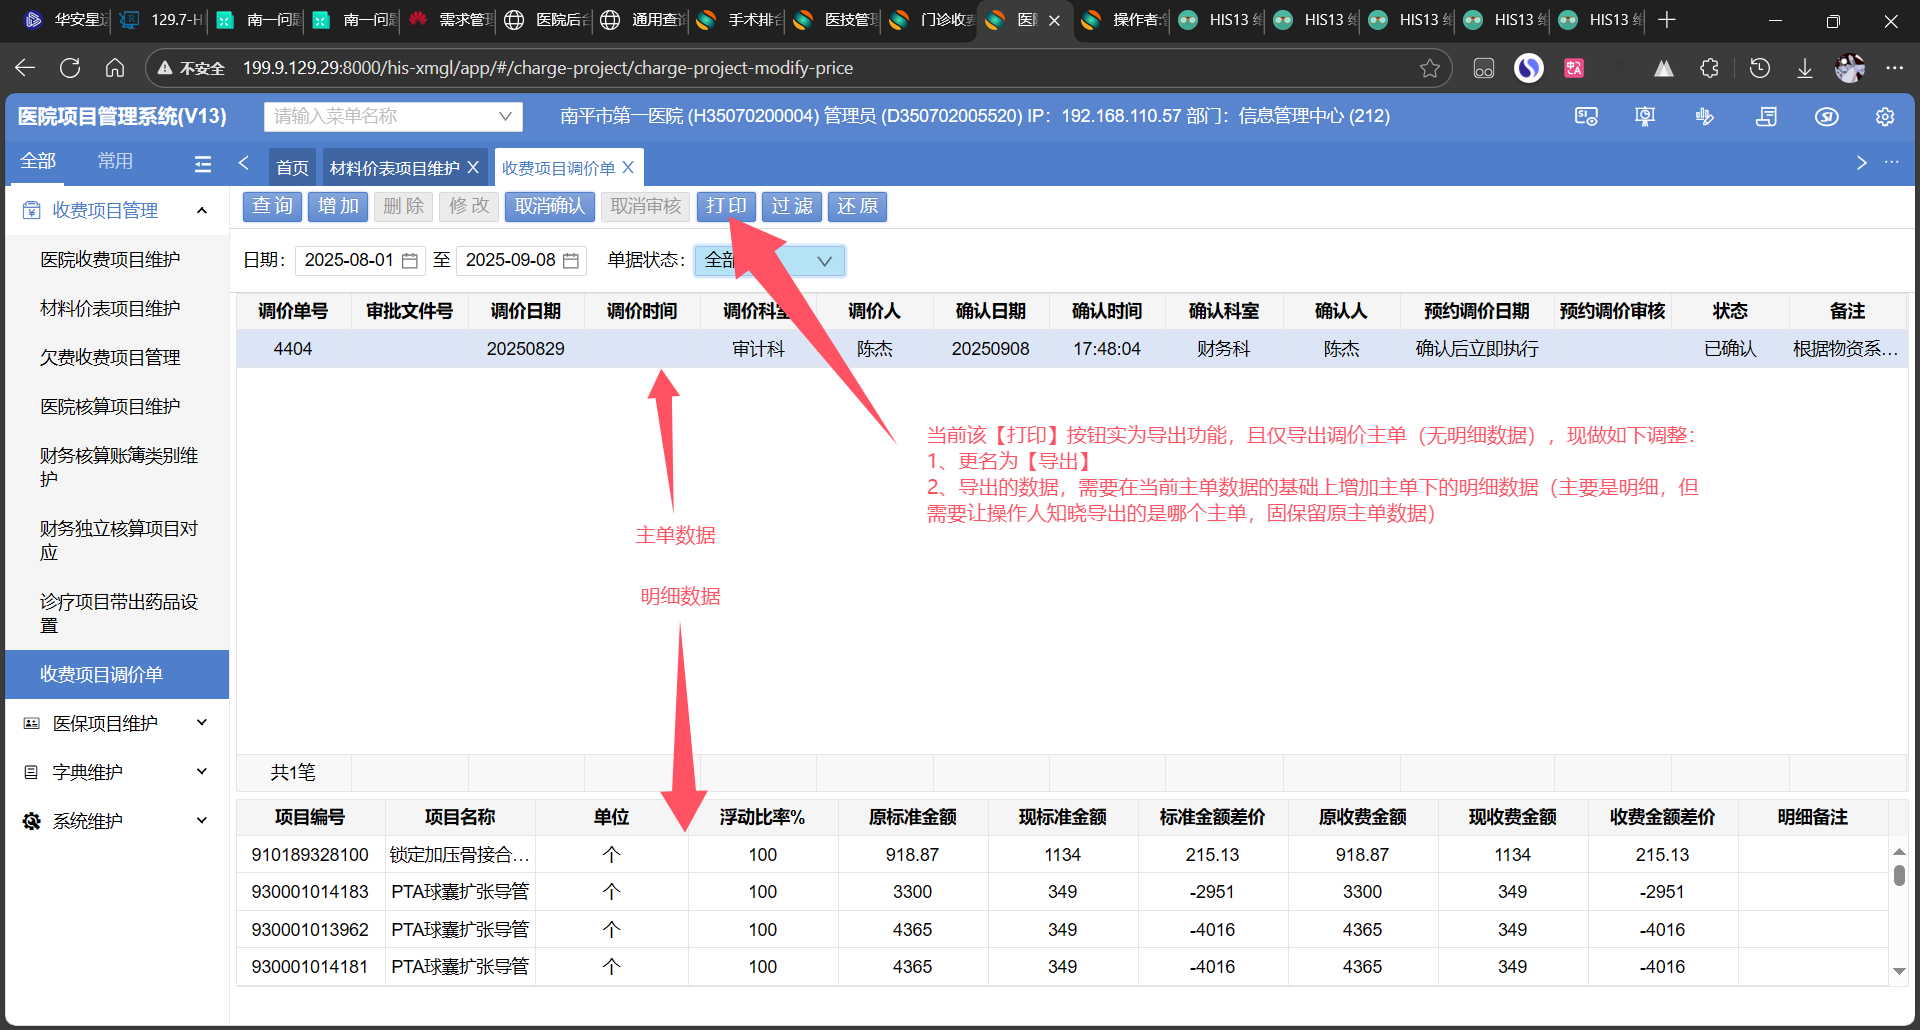1920x1030 pixels.
Task: Open a new browser tab with plus
Action: 1666,20
